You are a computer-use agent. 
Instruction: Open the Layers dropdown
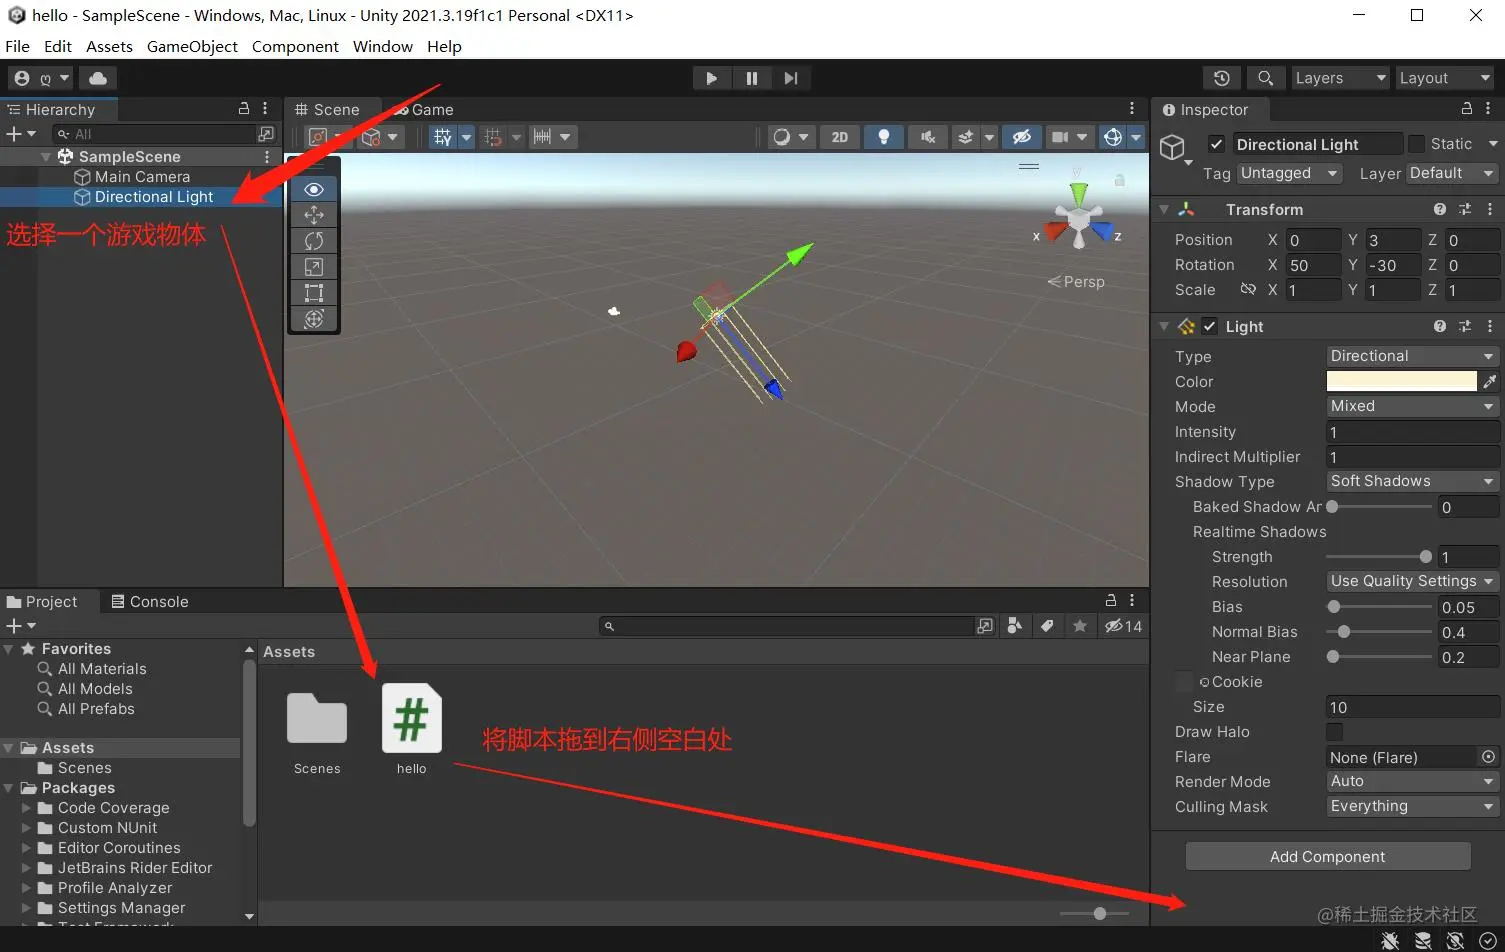click(1340, 77)
